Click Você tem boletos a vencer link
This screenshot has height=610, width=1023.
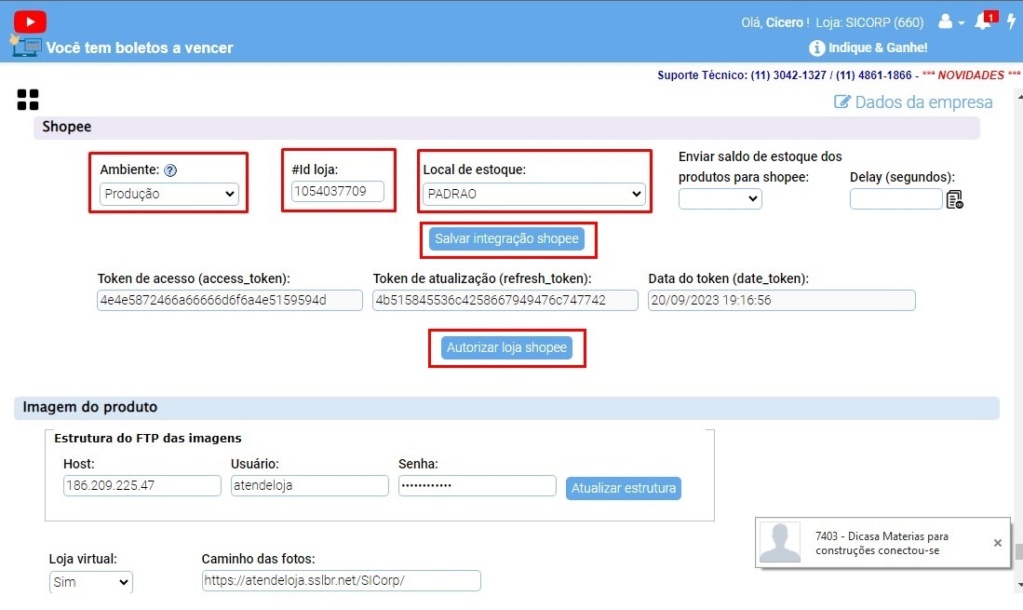139,48
